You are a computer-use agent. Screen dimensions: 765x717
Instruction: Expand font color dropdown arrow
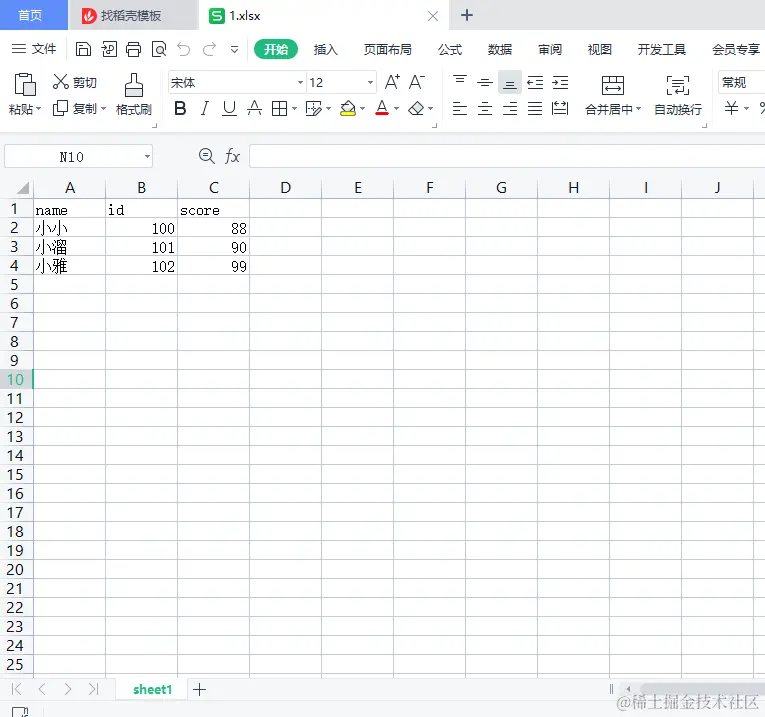tap(397, 109)
